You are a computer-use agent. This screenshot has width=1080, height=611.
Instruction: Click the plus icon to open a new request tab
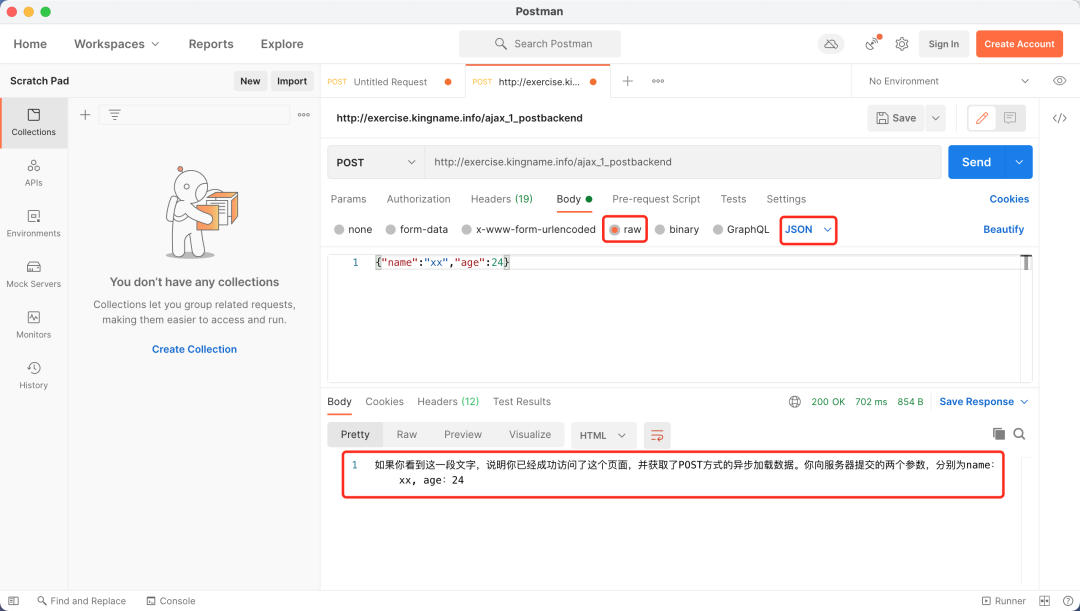coord(627,81)
